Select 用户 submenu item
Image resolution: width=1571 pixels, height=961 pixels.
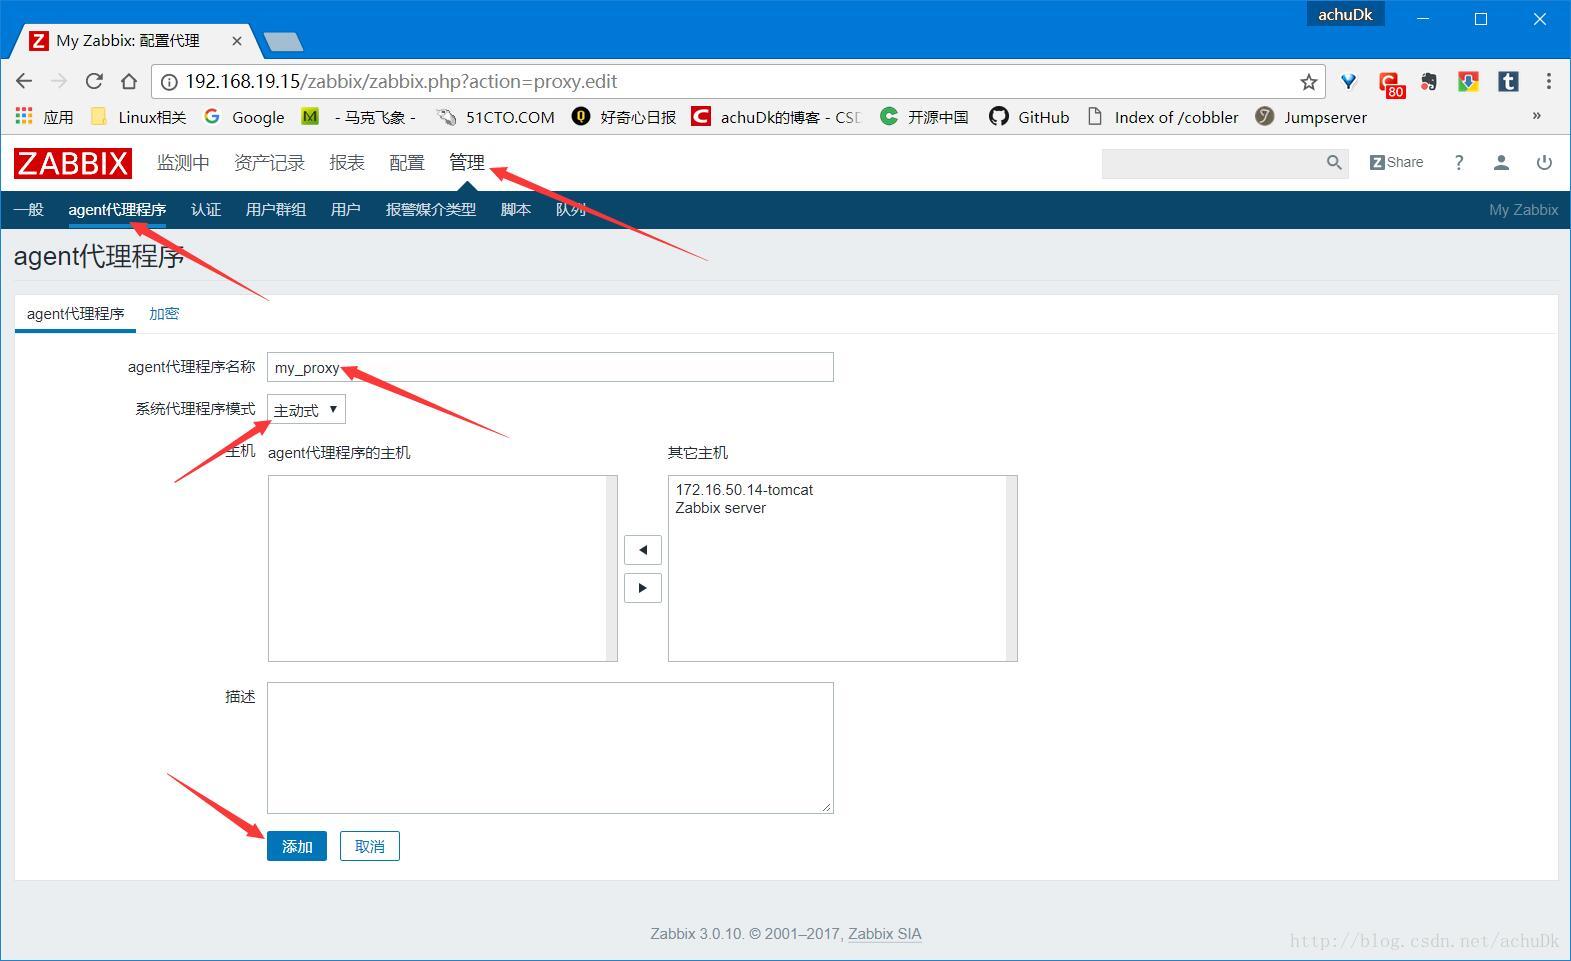345,209
